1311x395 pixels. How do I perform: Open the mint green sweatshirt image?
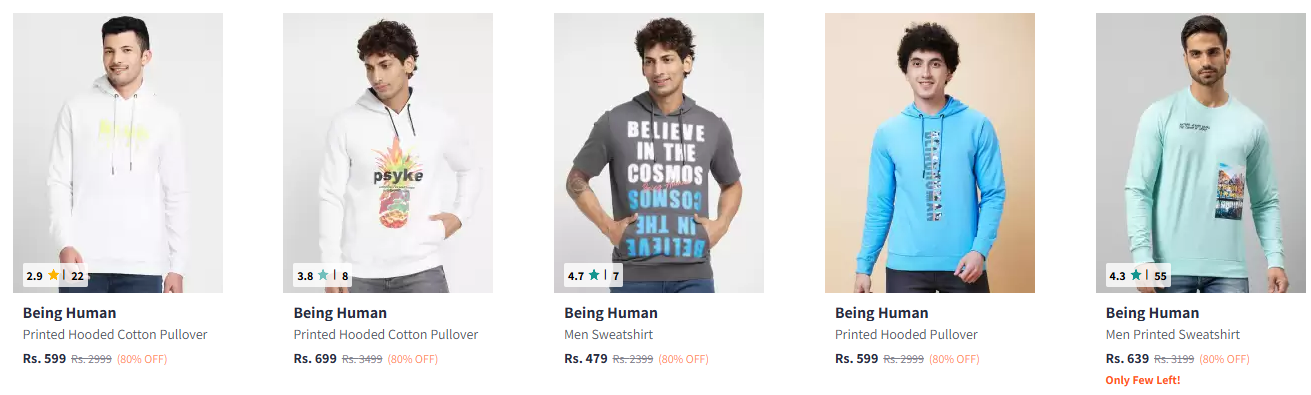[x=1201, y=152]
